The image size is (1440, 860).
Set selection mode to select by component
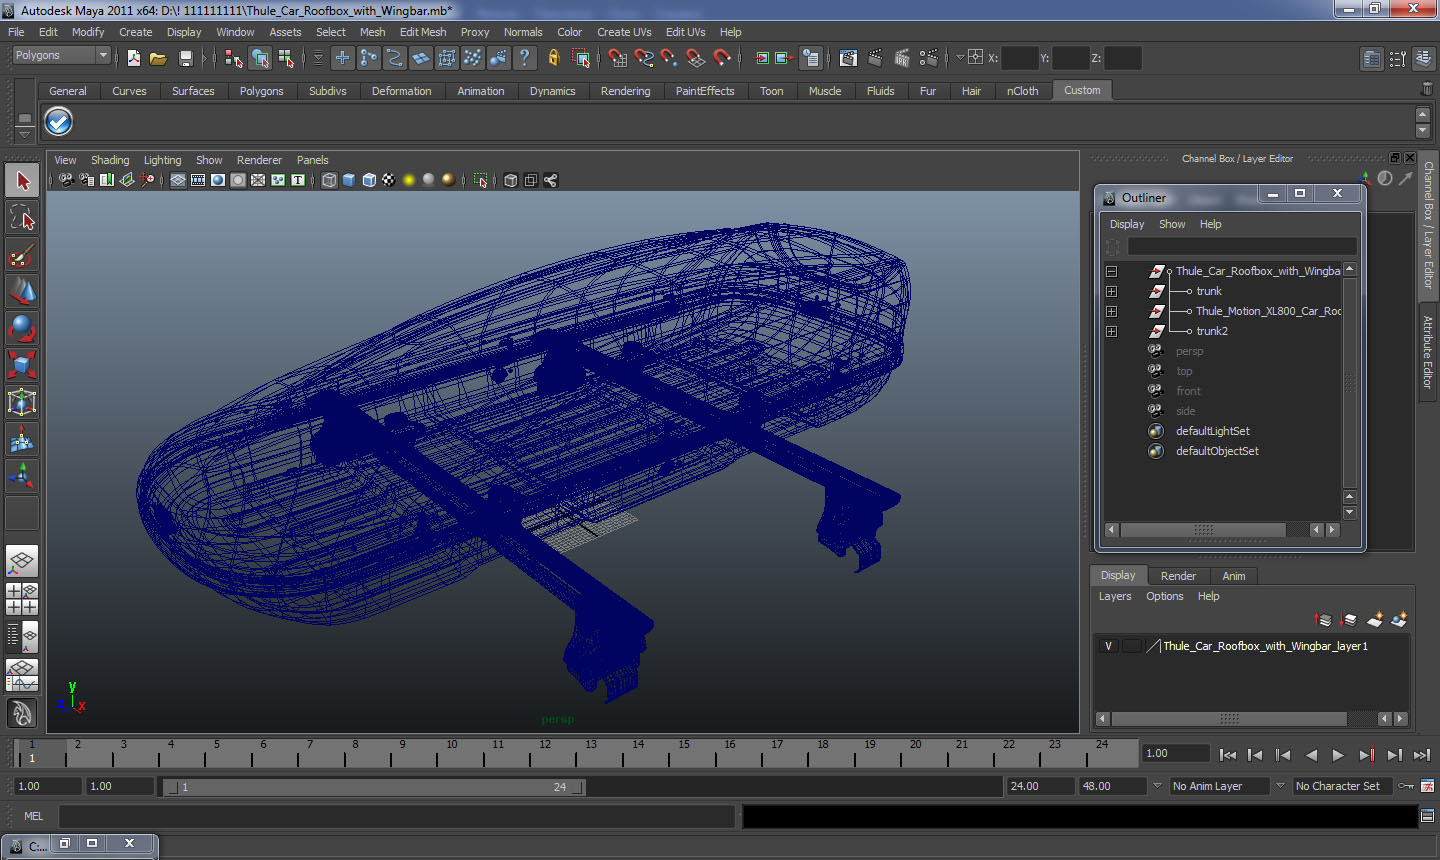pos(286,58)
